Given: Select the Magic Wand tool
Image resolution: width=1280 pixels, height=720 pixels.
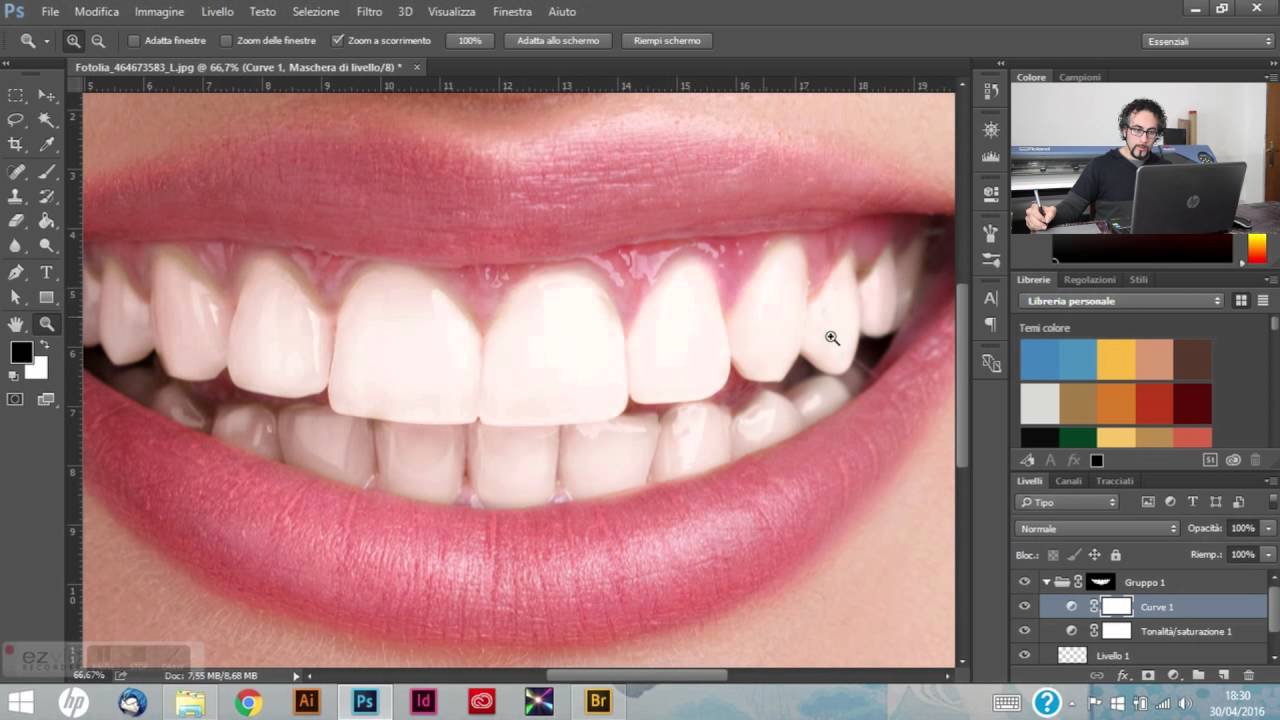Looking at the screenshot, I should [47, 120].
